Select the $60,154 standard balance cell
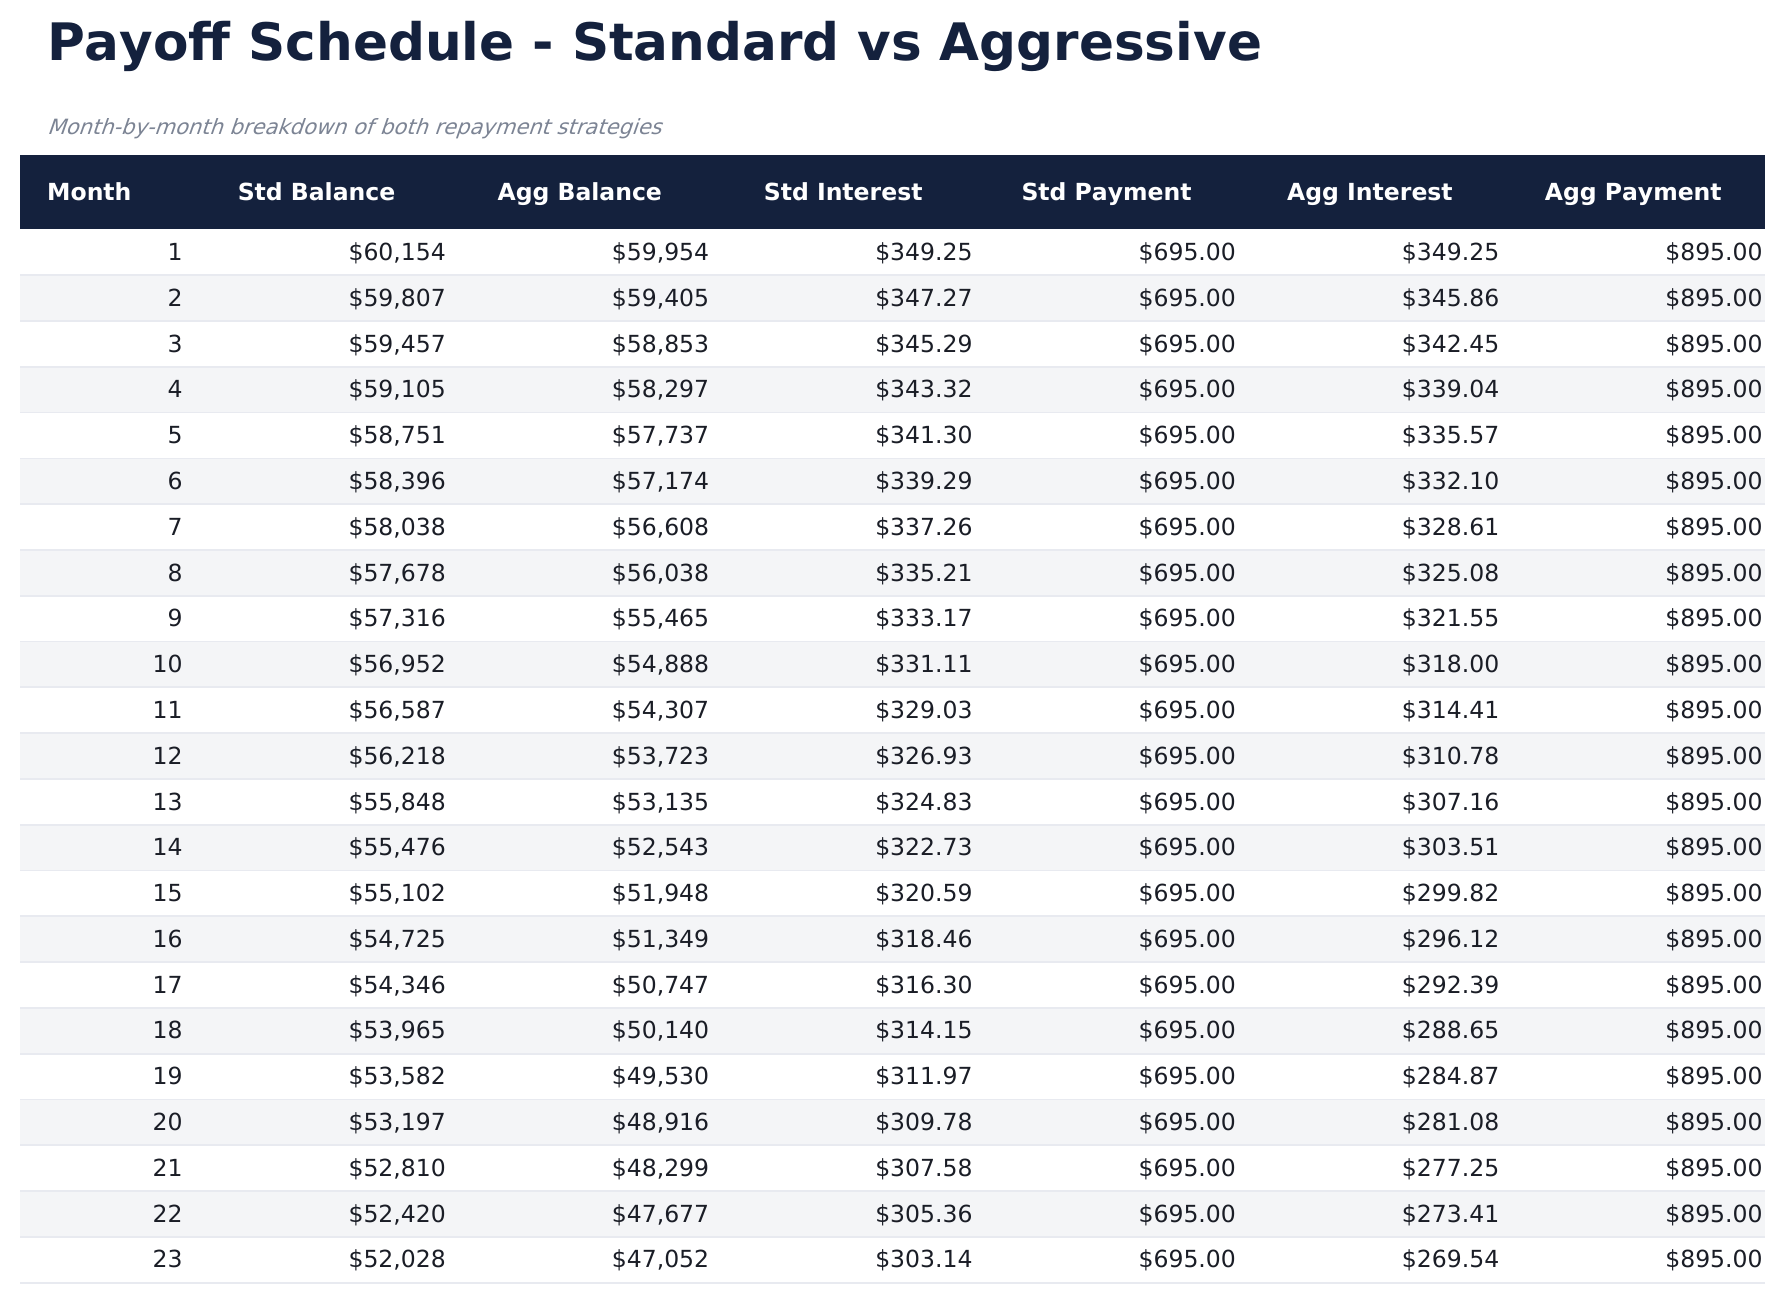 coord(397,252)
